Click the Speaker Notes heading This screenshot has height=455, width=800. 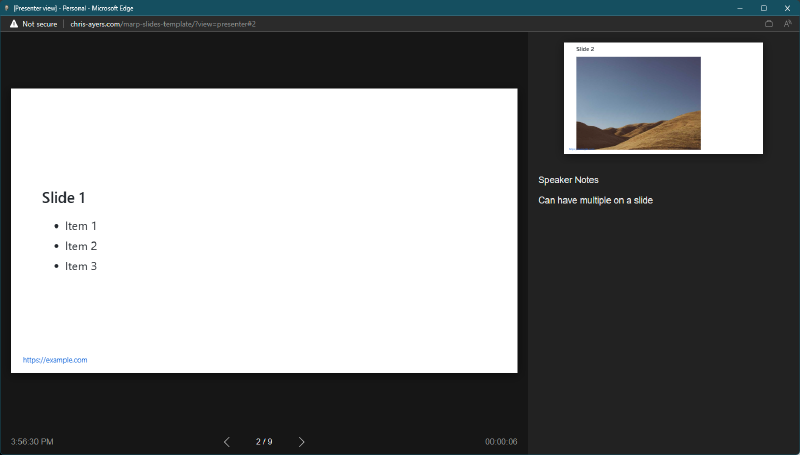[x=568, y=180]
